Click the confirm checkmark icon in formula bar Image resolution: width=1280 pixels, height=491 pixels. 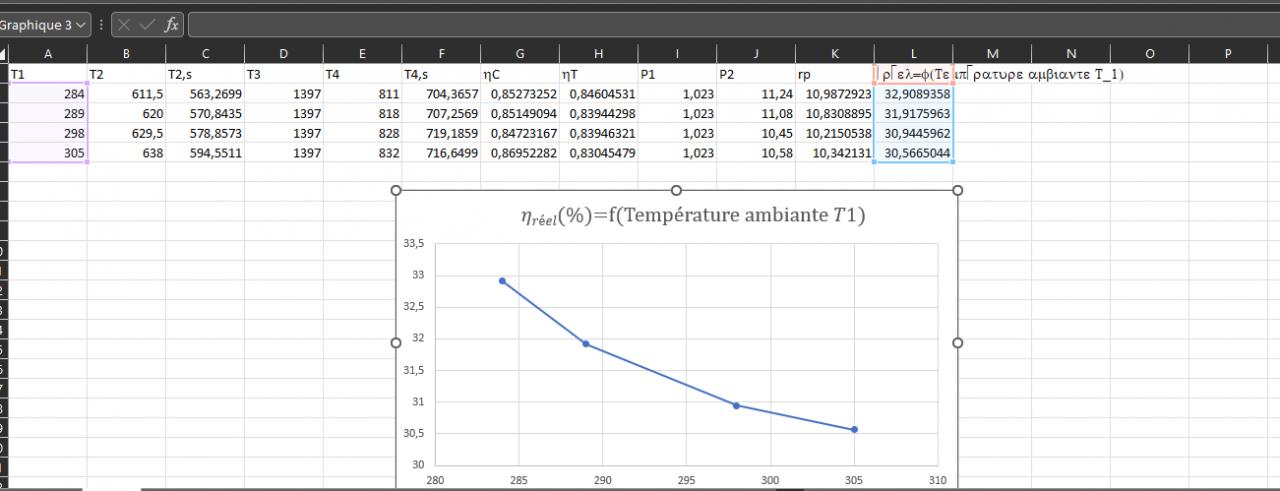click(147, 24)
